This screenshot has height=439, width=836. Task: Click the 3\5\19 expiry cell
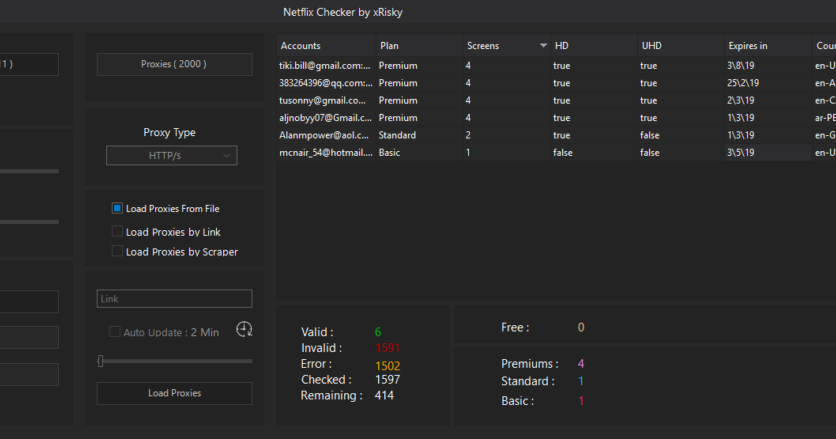[768, 153]
